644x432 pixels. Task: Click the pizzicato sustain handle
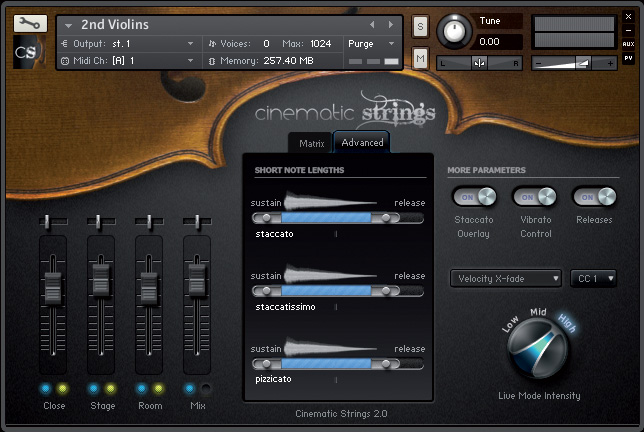(267, 363)
